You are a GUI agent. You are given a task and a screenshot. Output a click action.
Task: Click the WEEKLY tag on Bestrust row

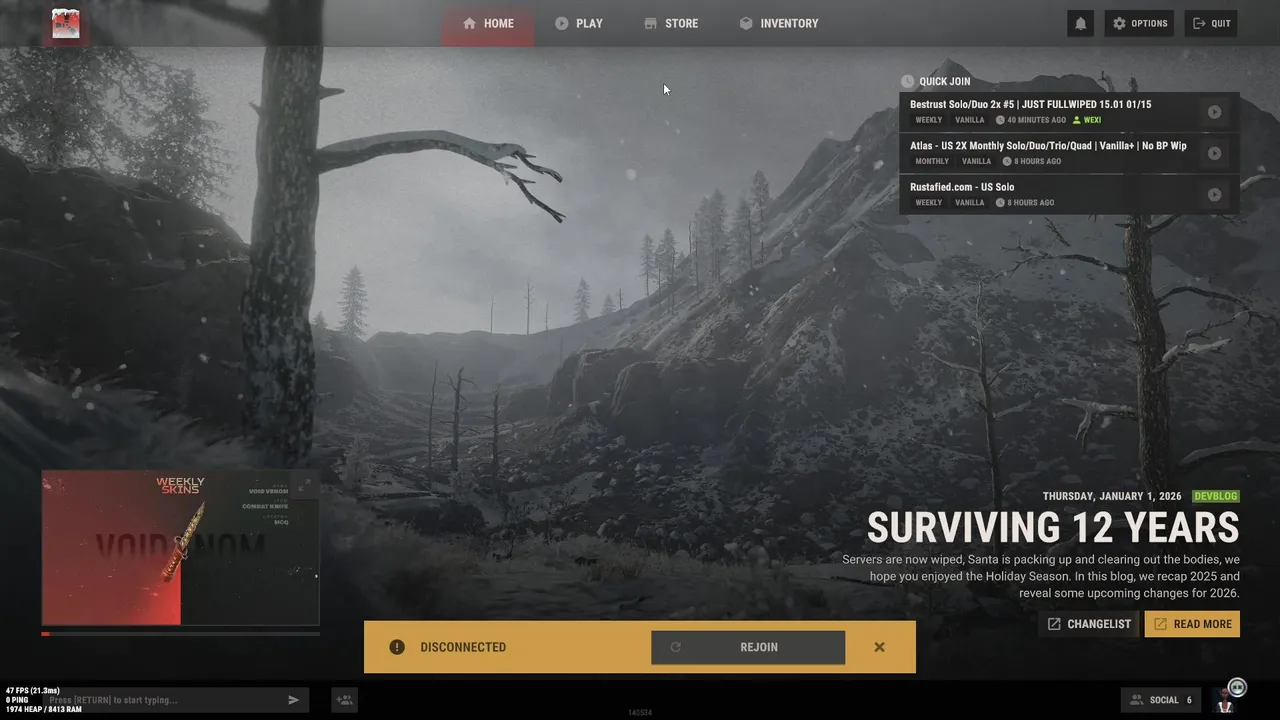(929, 120)
